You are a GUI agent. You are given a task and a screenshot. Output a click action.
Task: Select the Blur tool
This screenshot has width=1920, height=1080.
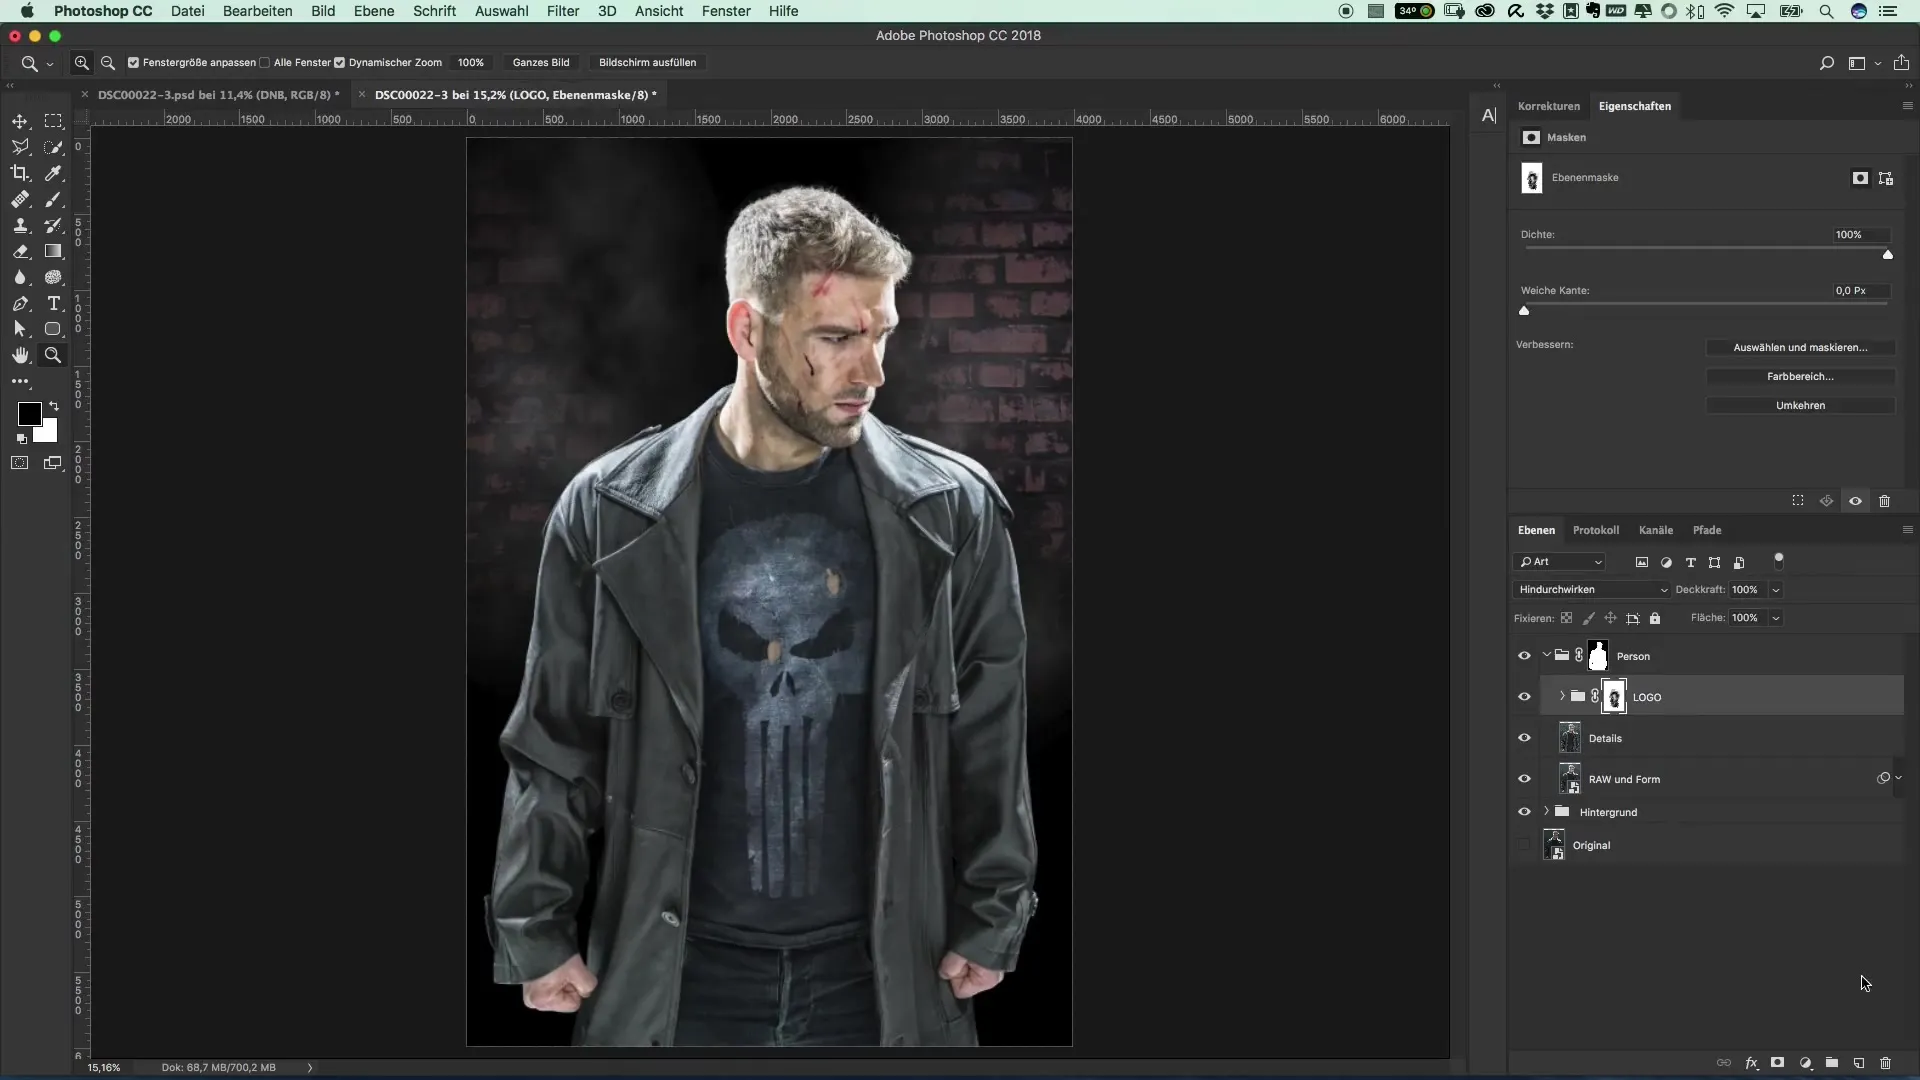(x=20, y=277)
